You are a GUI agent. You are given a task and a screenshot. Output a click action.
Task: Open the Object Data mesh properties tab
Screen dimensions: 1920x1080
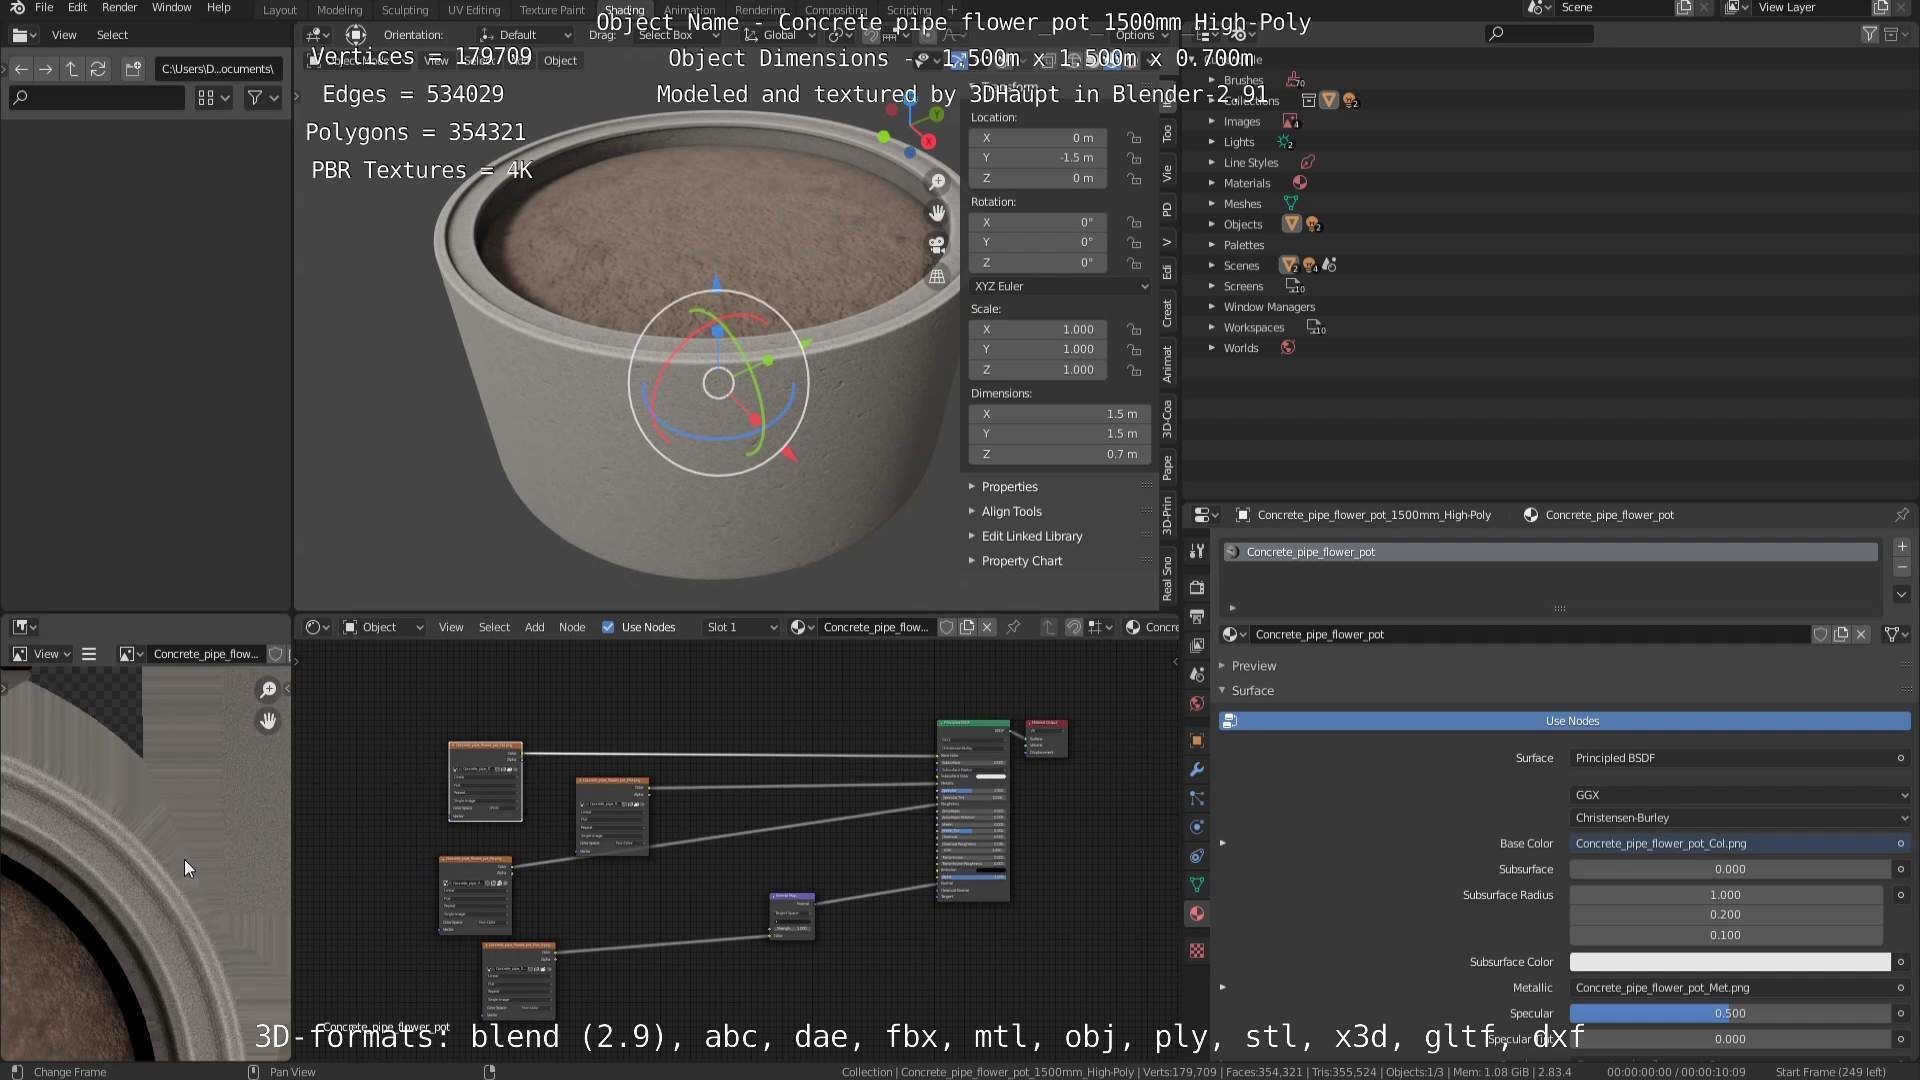pyautogui.click(x=1197, y=885)
